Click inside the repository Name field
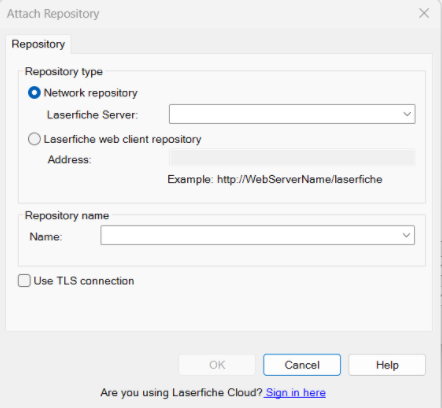Viewport: 442px width, 408px height. pos(251,235)
